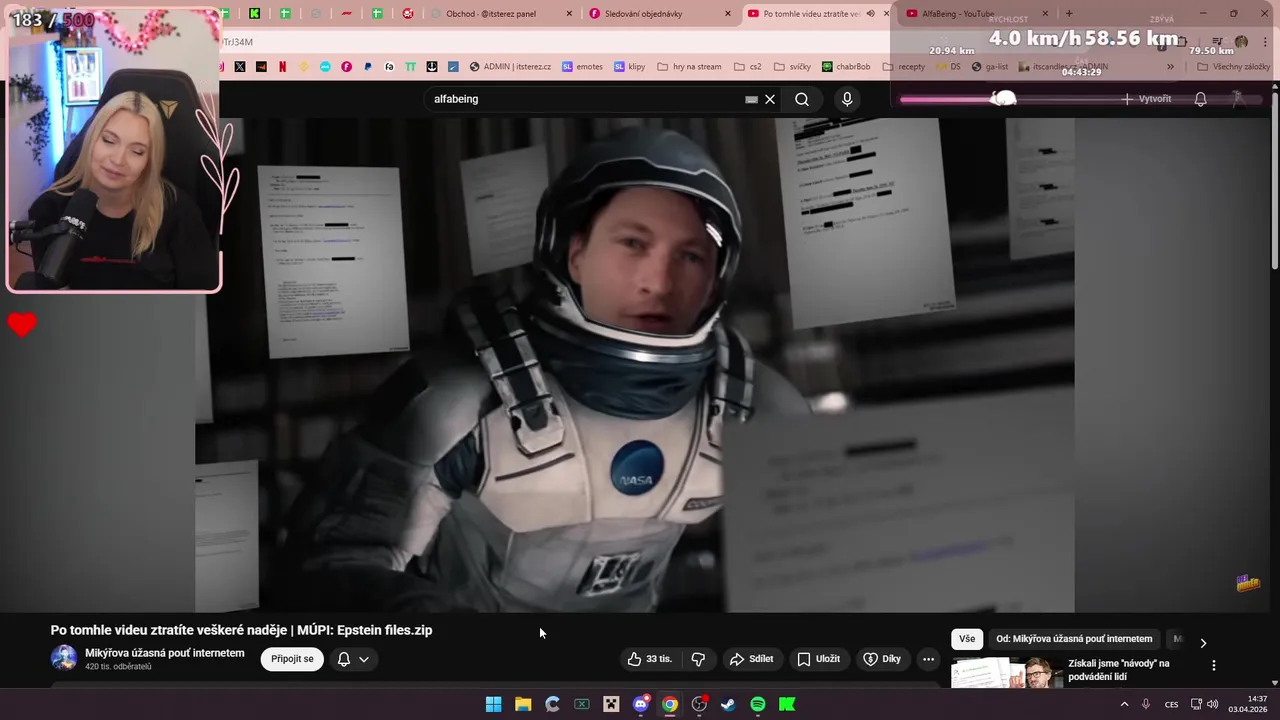
Task: Open on-screen keyboard icon in search box
Action: click(751, 99)
